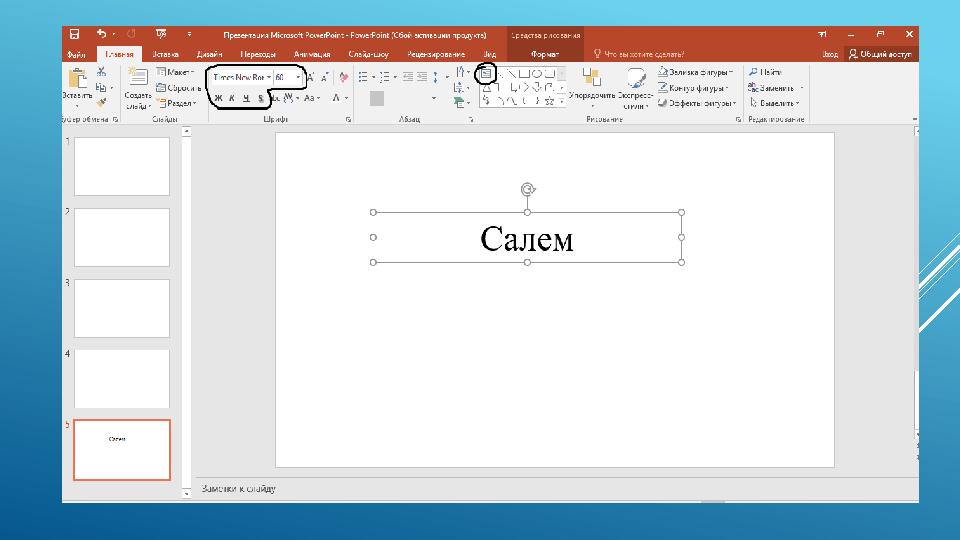Select the Text Box shape icon
Screen dimensions: 960x540
click(486, 73)
